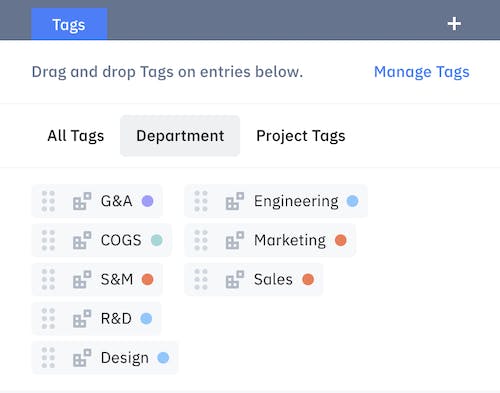The width and height of the screenshot is (500, 393).
Task: Click the drag handle on G&A tag
Action: [x=48, y=201]
